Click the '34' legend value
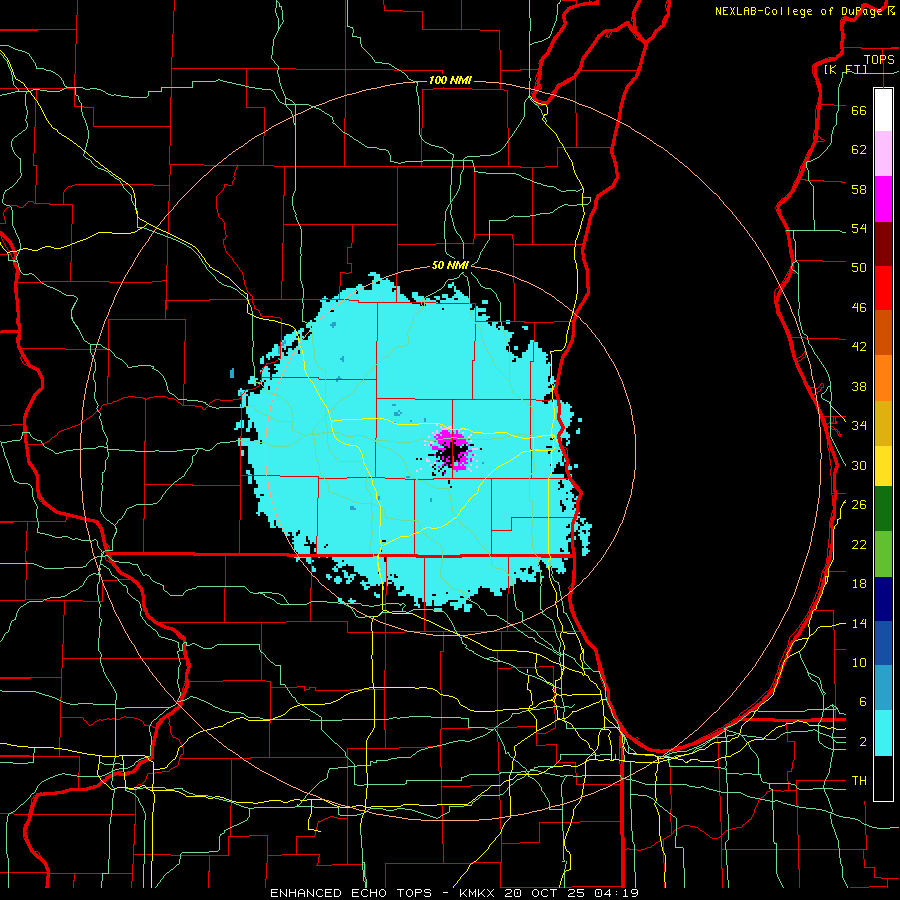 [859, 426]
